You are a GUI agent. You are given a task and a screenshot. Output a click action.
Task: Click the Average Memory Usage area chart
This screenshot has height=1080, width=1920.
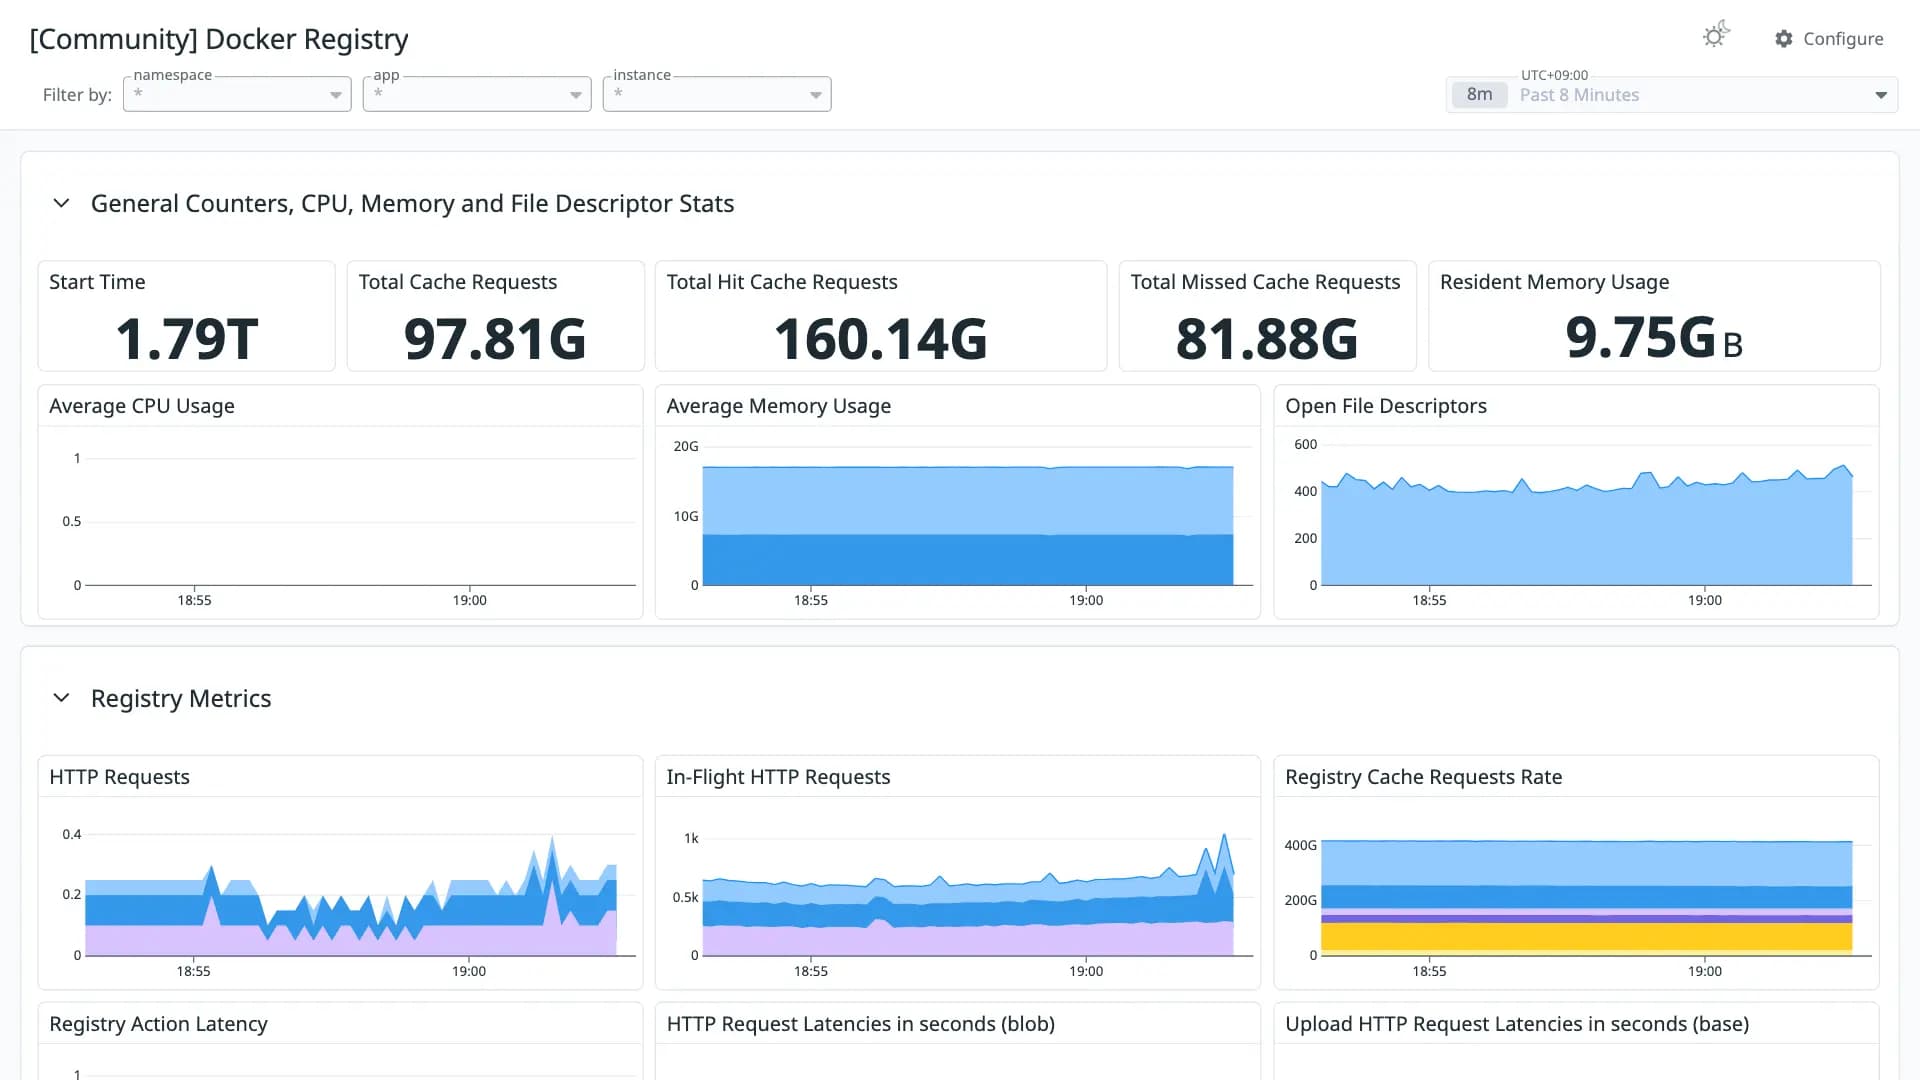pos(967,525)
